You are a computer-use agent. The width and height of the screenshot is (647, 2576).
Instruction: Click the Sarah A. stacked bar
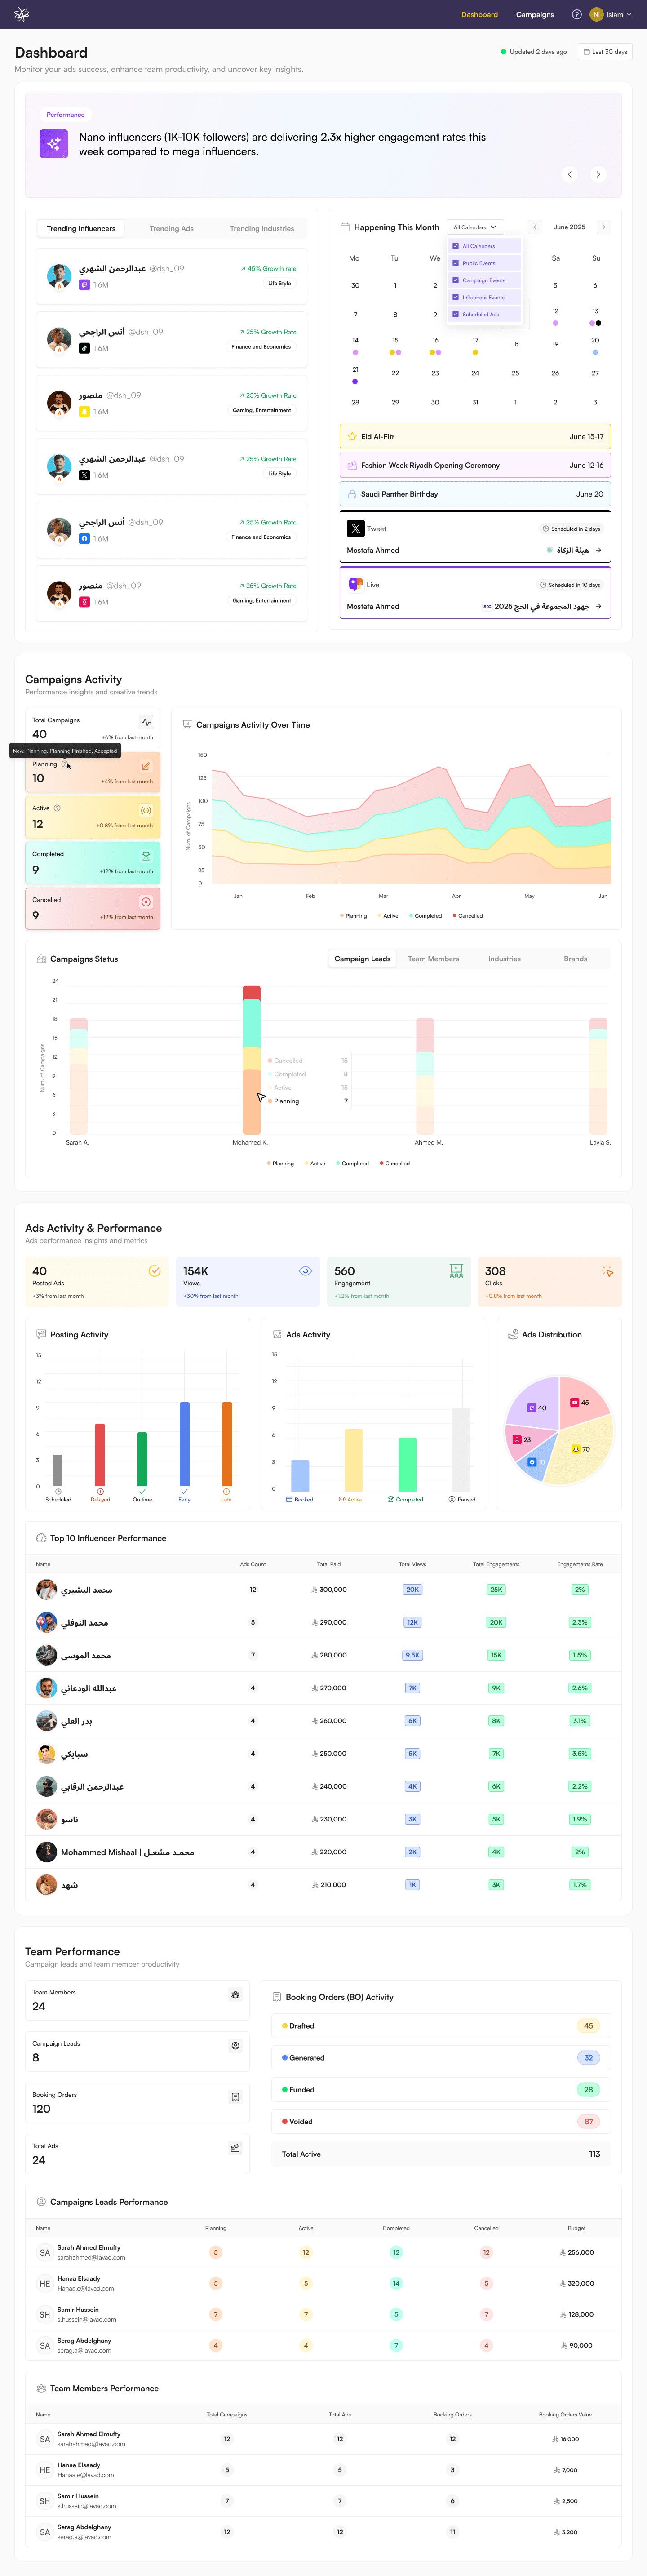[78, 1076]
